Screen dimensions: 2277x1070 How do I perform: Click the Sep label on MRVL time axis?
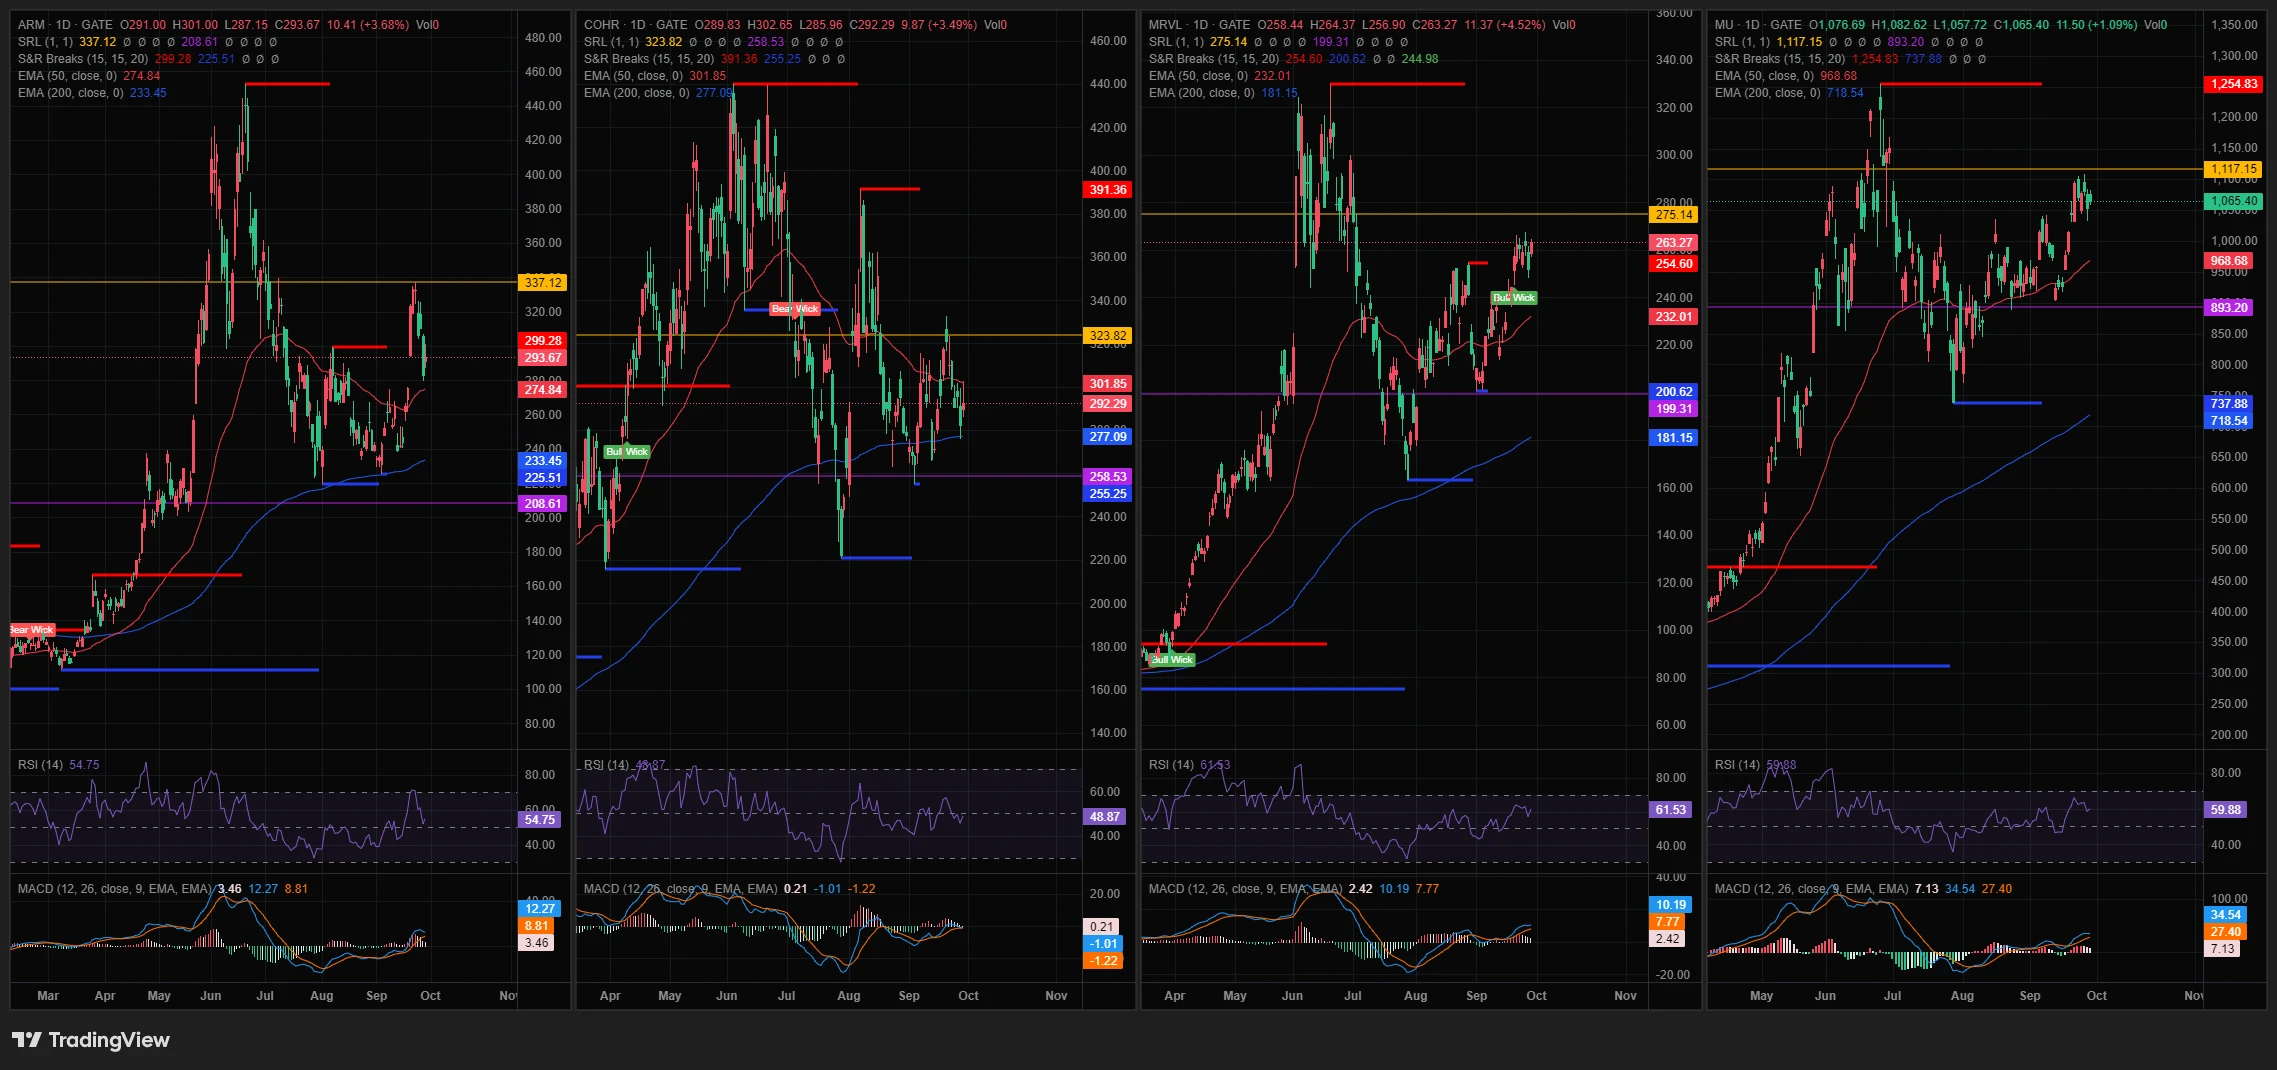pyautogui.click(x=1476, y=996)
